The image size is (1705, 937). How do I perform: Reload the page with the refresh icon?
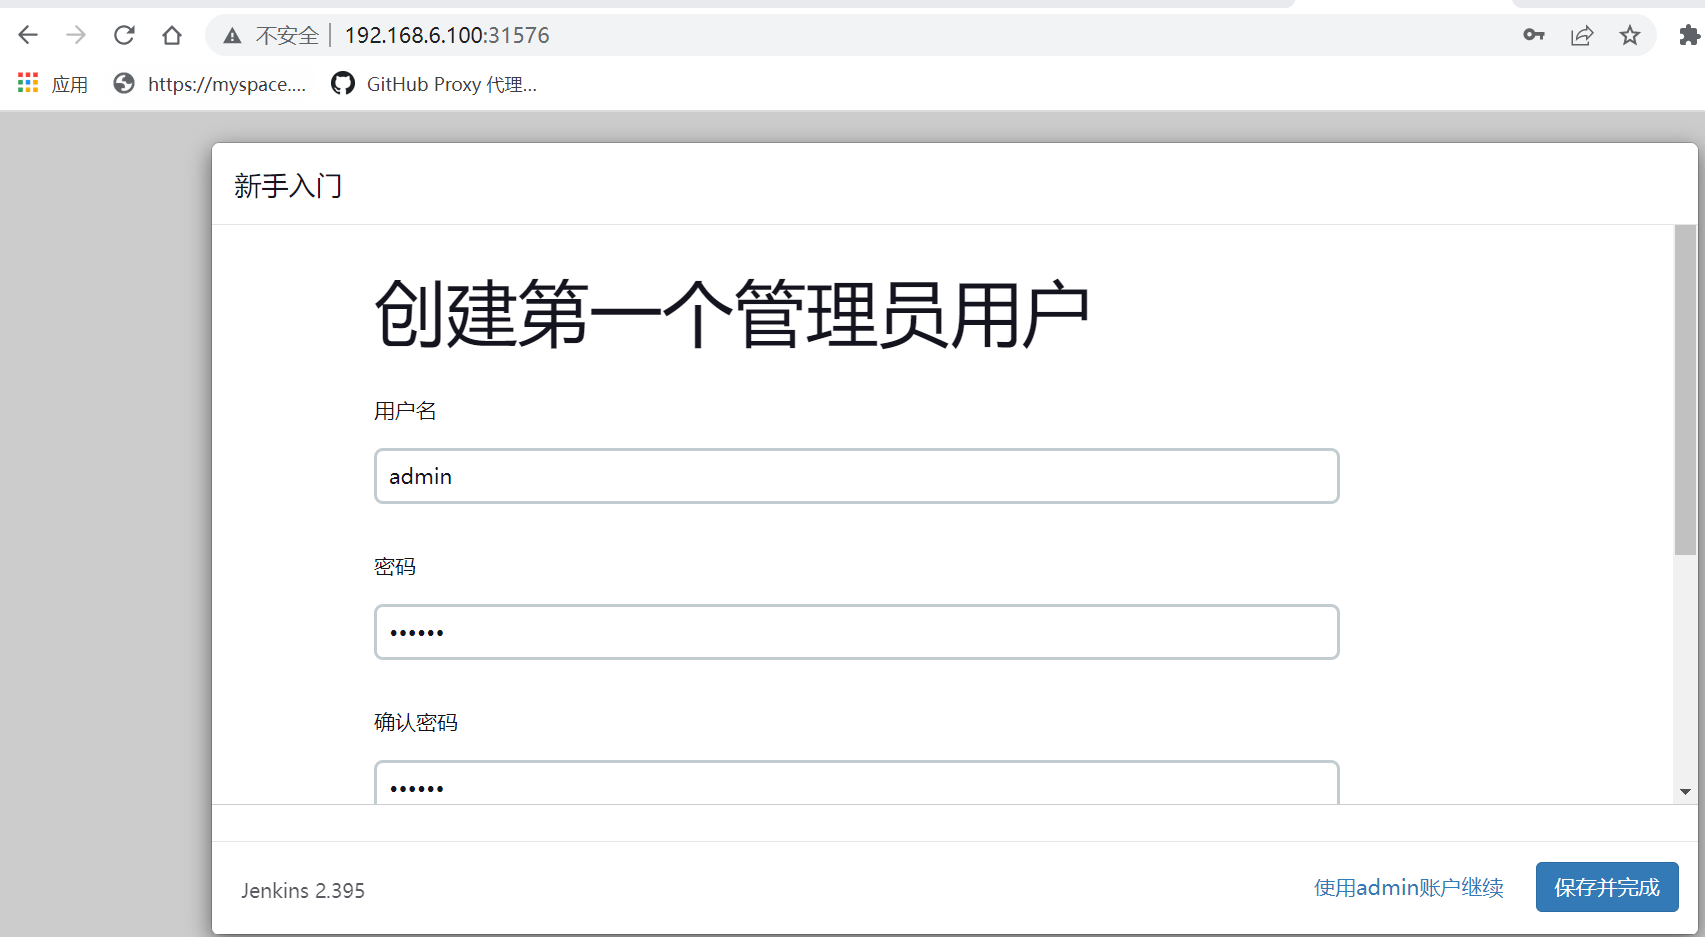[124, 35]
